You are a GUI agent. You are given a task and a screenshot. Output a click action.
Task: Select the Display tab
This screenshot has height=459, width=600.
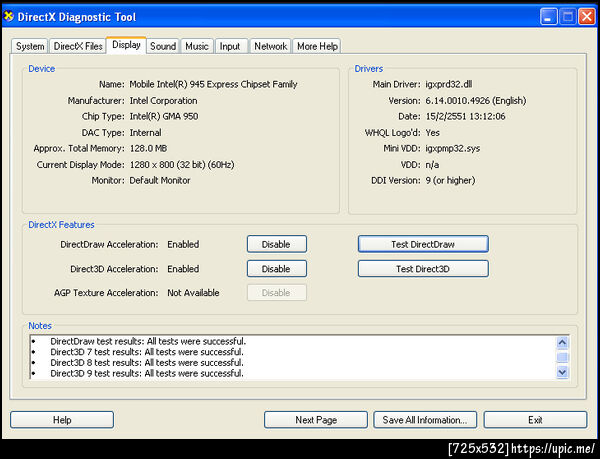coord(126,45)
